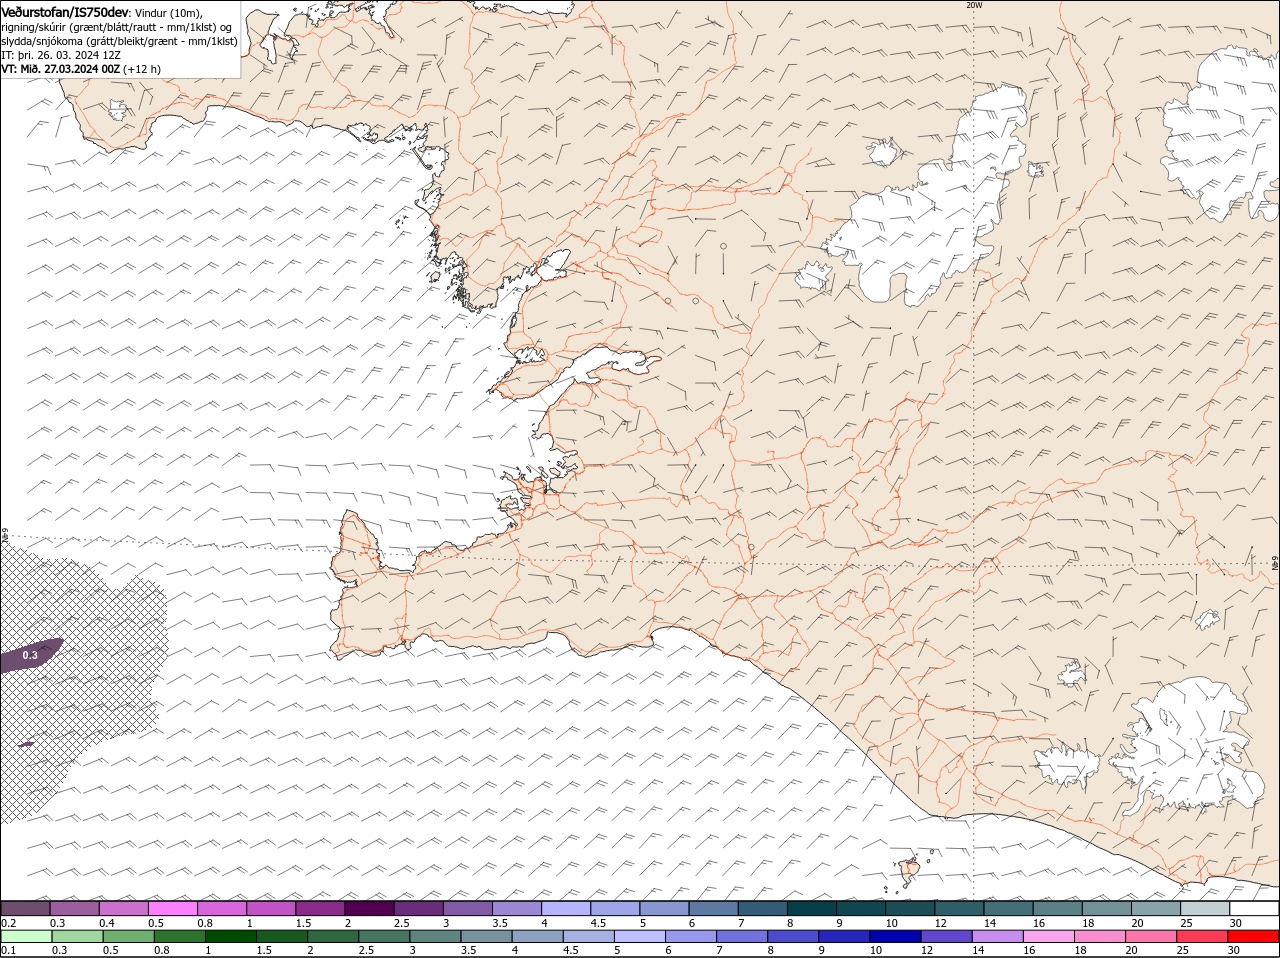Screen dimensions: 1280x958
Task: Click the hot pink 20–25 swatch in lower legend
Action: click(1151, 936)
